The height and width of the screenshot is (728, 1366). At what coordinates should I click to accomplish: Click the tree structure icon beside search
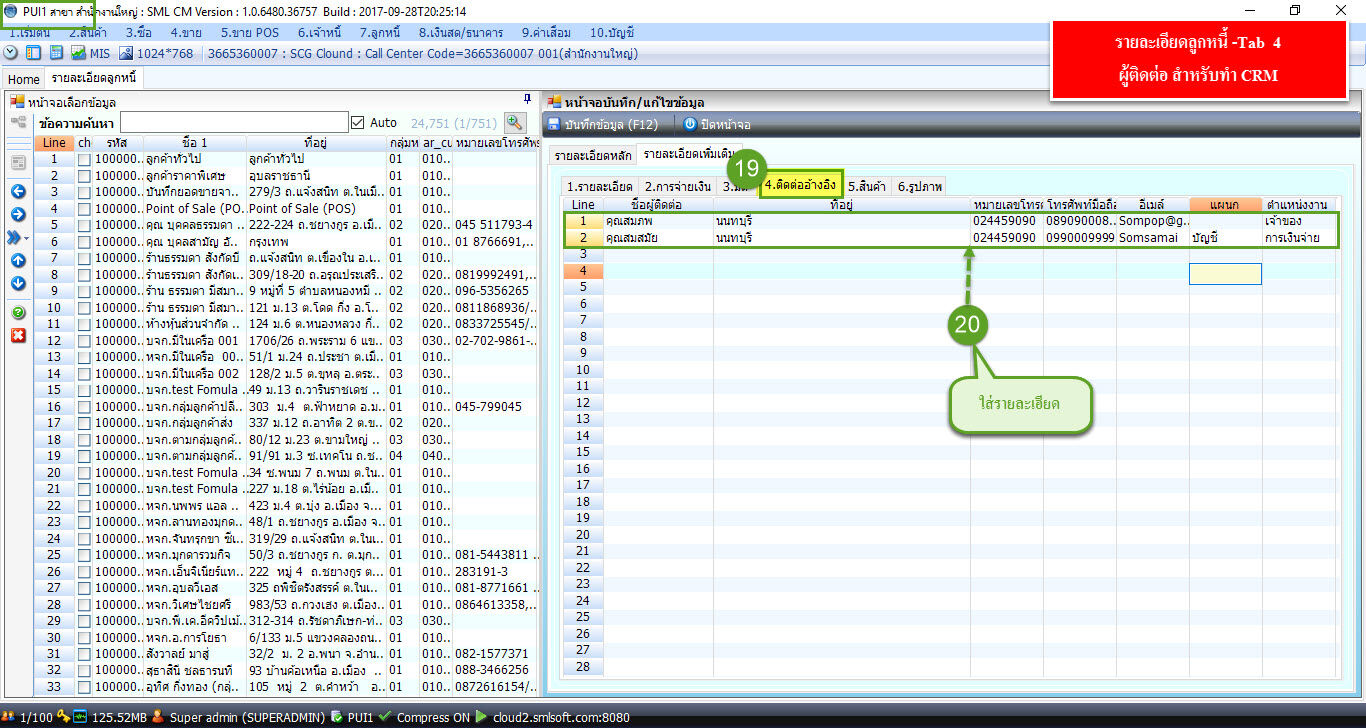point(18,122)
